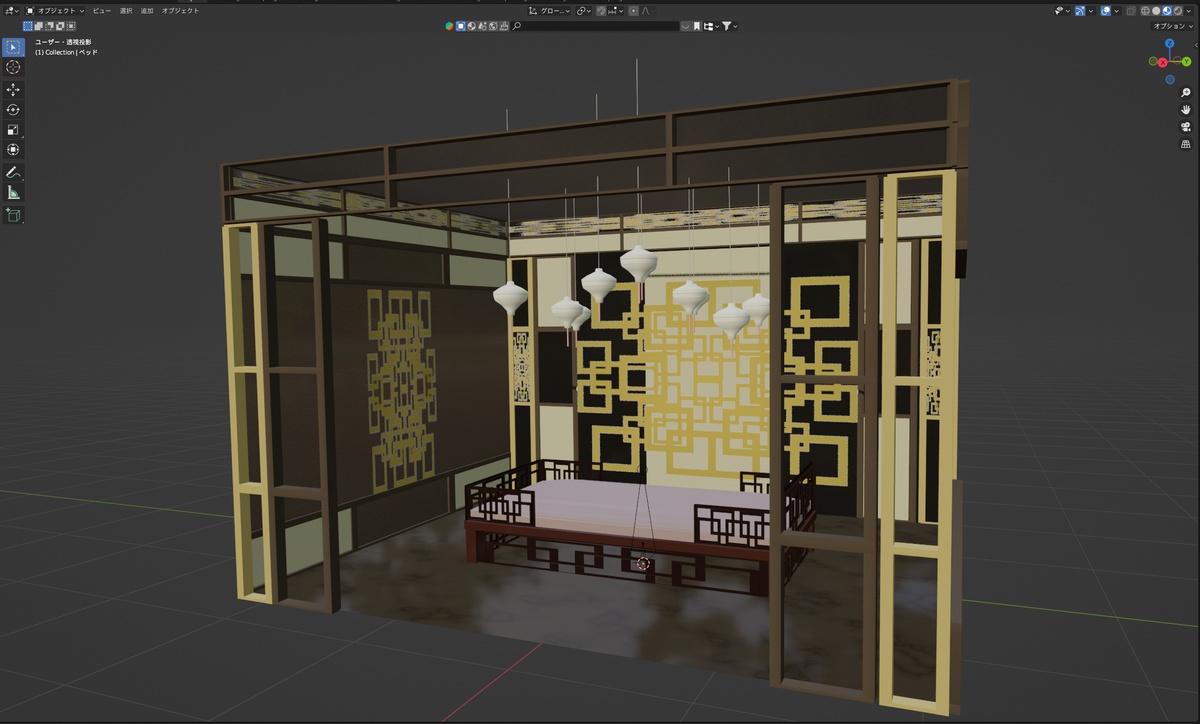Image resolution: width=1200 pixels, height=724 pixels.
Task: Pick the Measure tool
Action: click(x=13, y=192)
